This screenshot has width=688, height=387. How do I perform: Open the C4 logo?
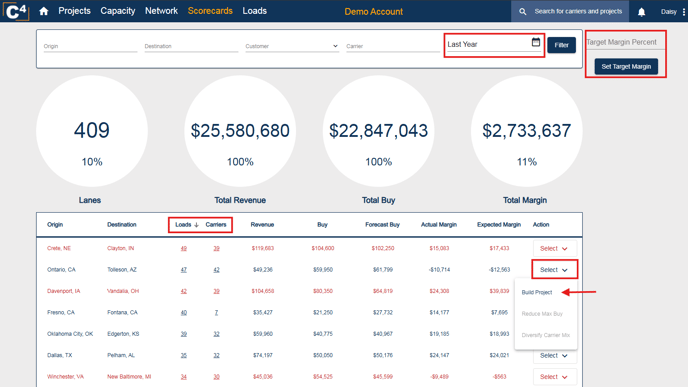point(16,11)
